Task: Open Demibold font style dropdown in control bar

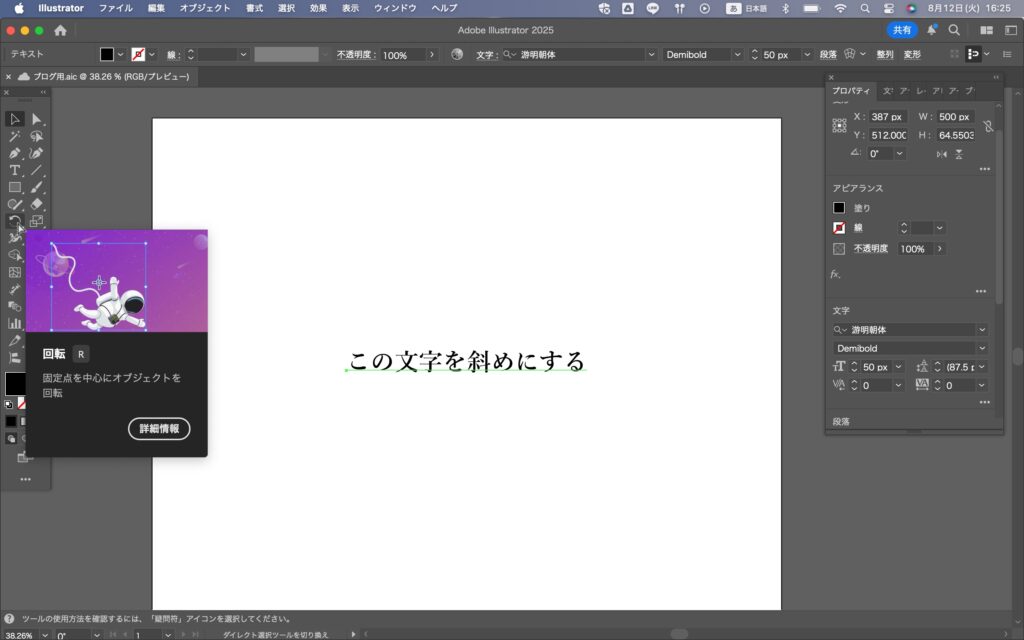Action: [737, 54]
